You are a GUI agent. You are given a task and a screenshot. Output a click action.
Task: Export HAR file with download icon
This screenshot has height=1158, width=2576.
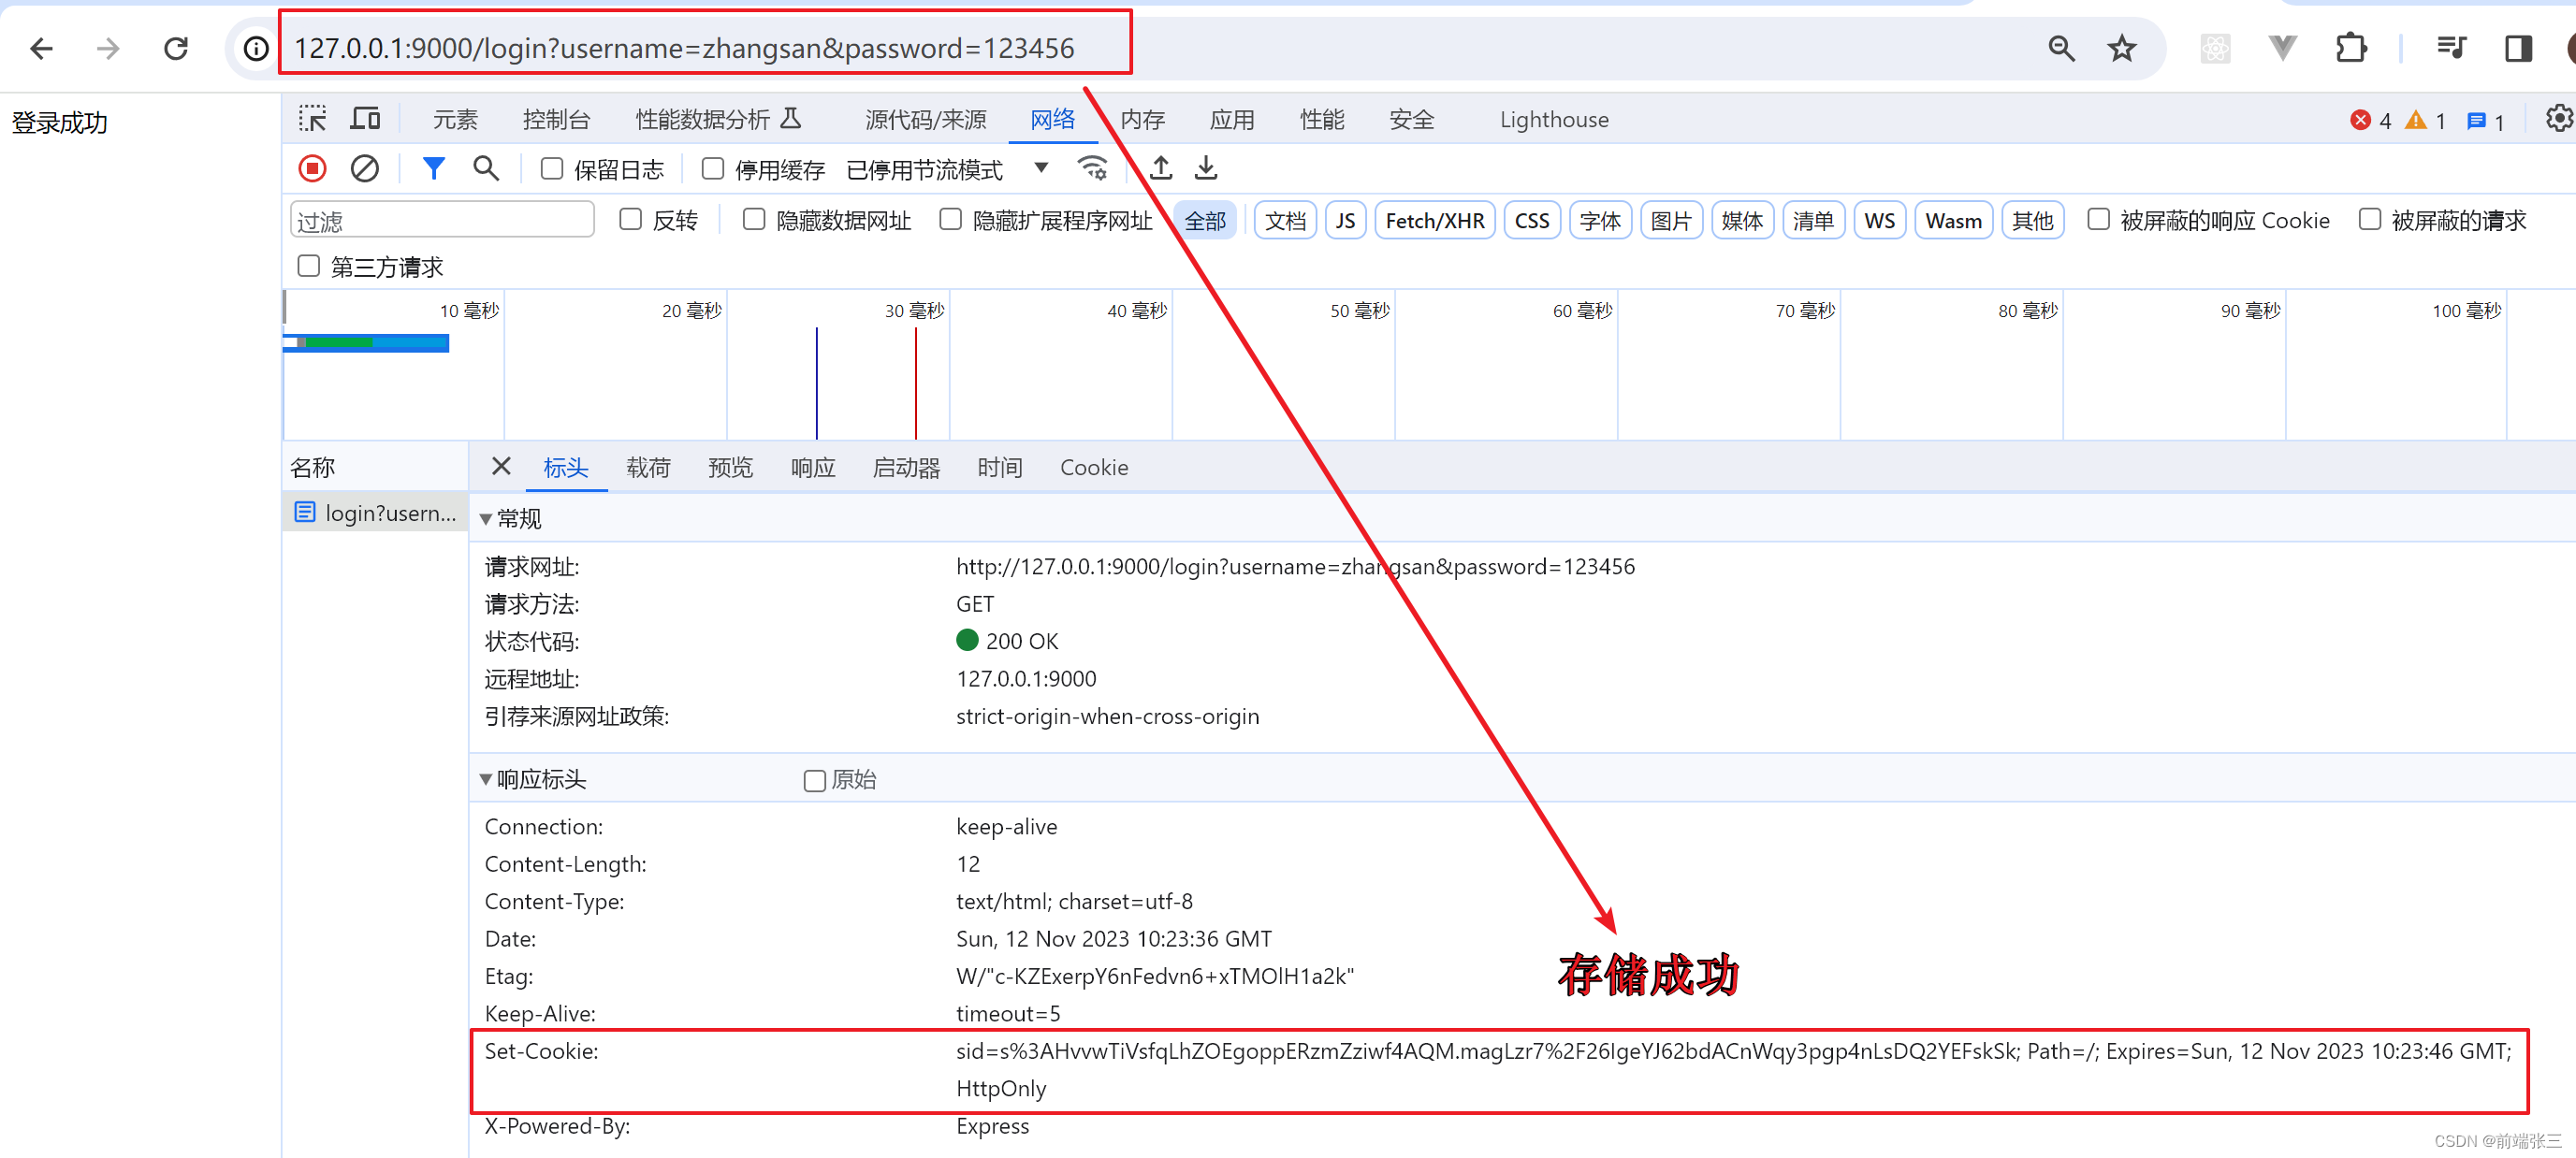click(x=1206, y=168)
